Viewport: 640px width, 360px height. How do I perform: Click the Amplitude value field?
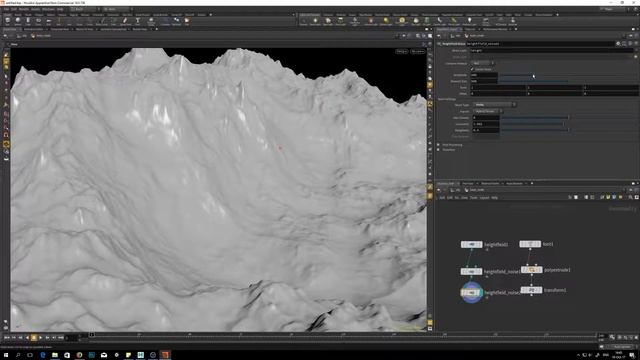click(x=484, y=75)
